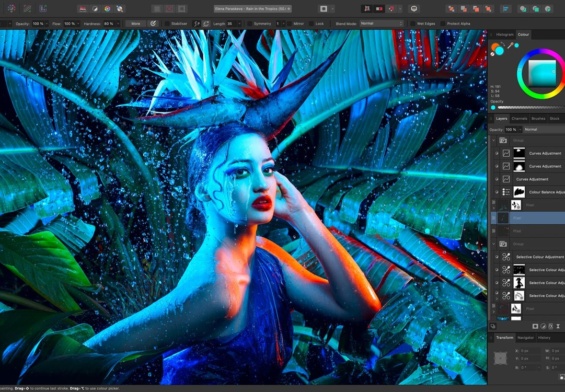565x392 pixels.
Task: Enable the Symmetry checkbox
Action: [x=249, y=24]
